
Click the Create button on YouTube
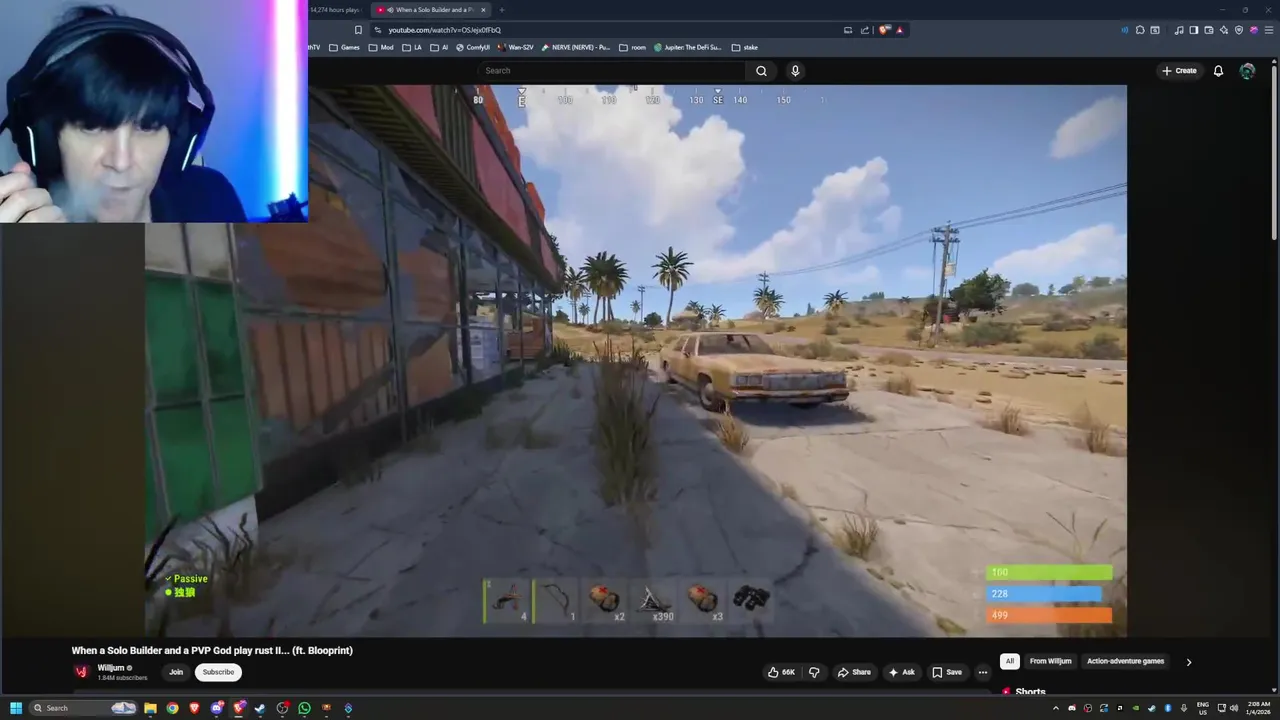coord(1179,71)
